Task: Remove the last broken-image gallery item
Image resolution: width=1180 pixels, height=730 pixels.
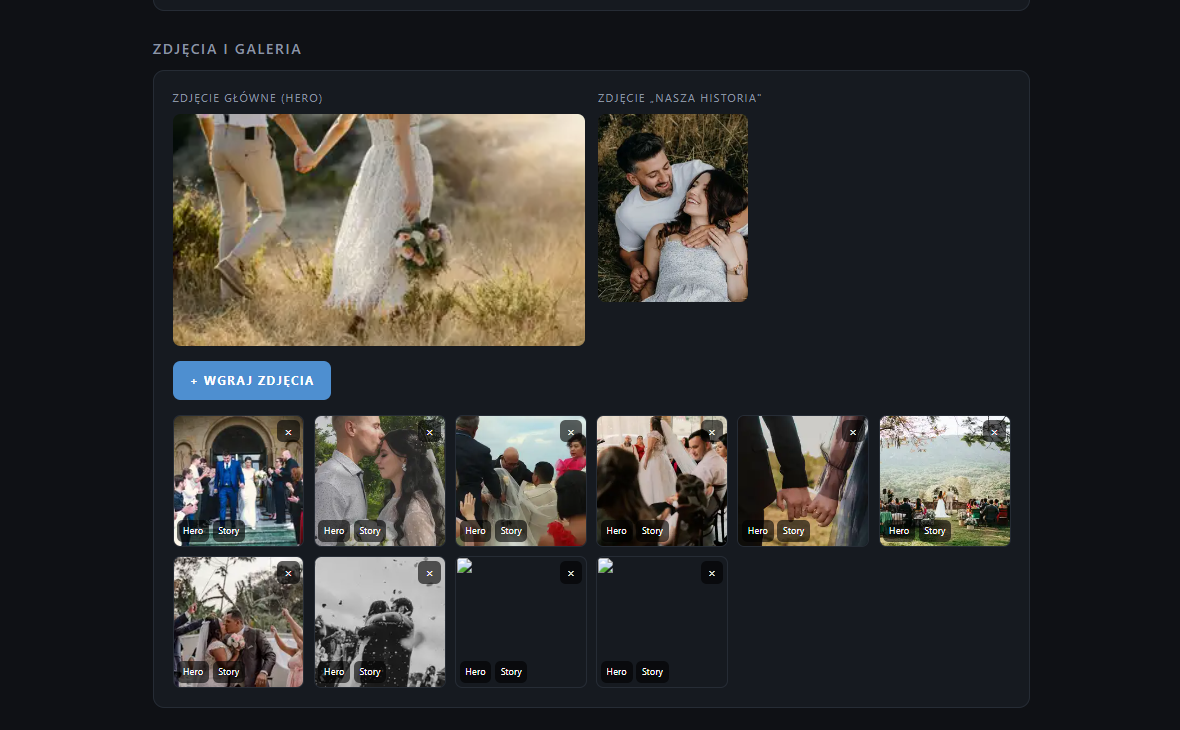Action: click(x=712, y=573)
